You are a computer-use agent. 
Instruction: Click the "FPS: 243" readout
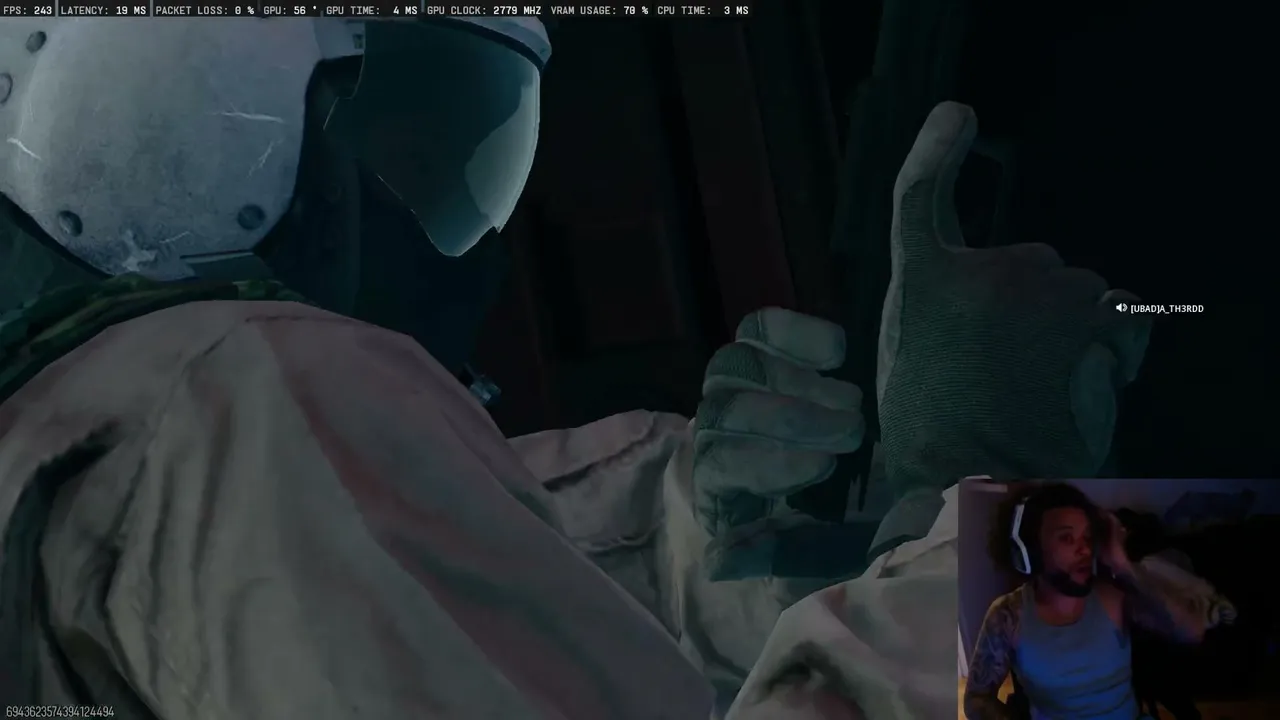point(28,10)
